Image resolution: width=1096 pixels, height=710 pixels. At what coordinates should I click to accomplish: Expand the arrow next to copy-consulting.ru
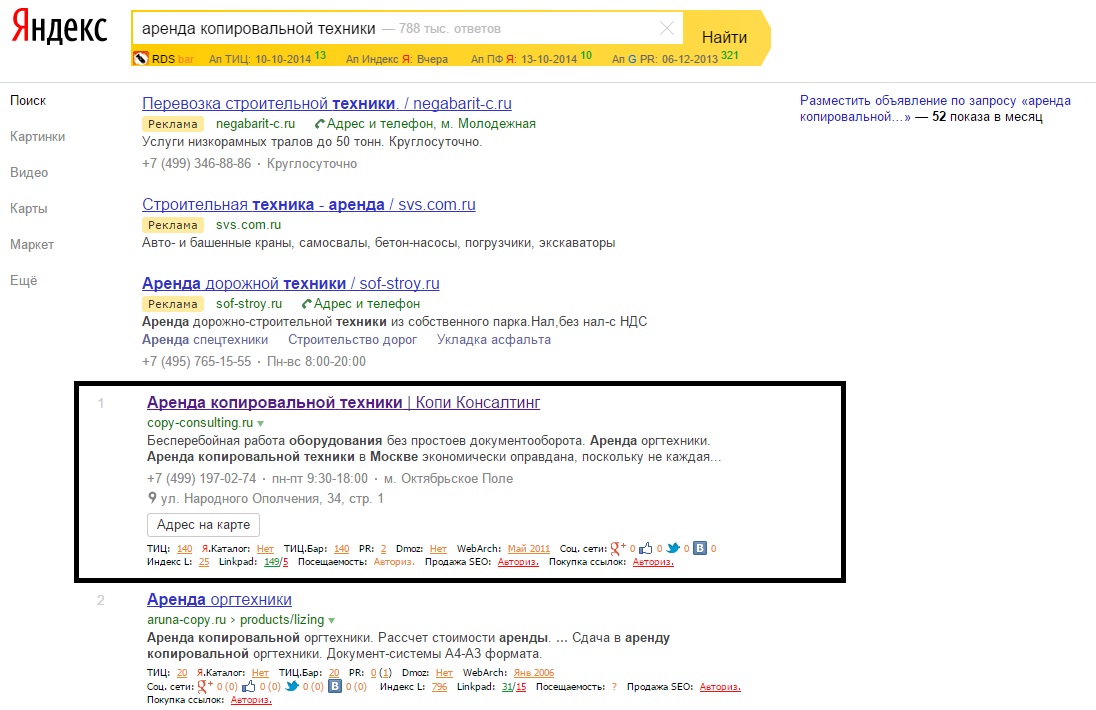point(261,423)
